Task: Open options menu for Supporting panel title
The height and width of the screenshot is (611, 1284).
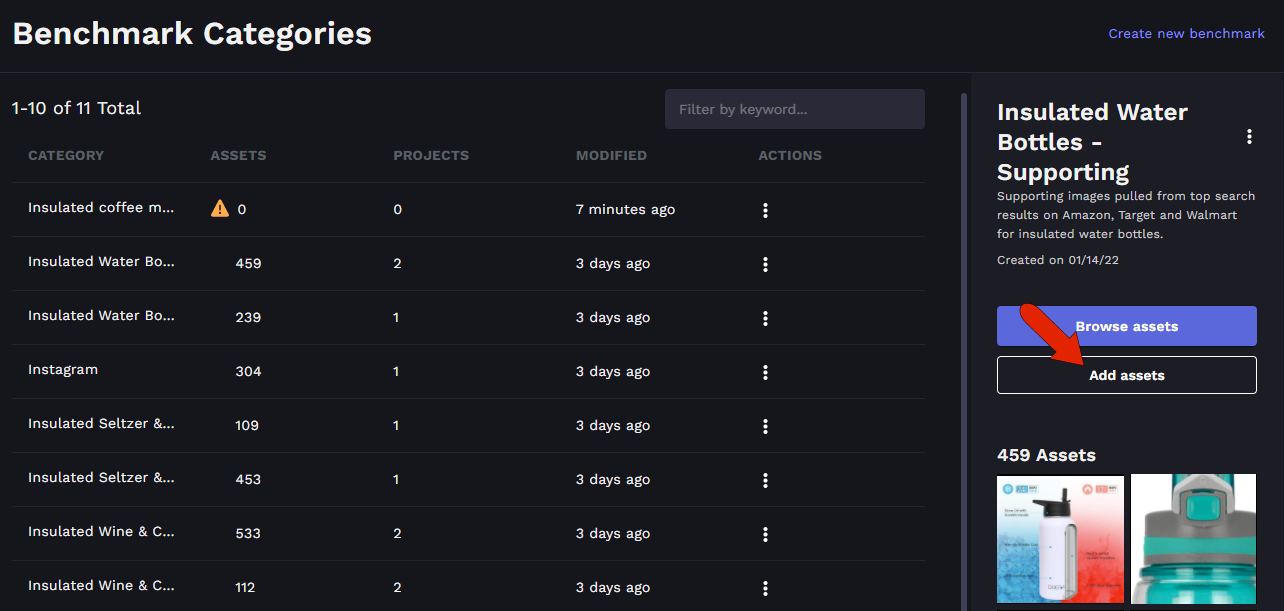Action: coord(1249,137)
